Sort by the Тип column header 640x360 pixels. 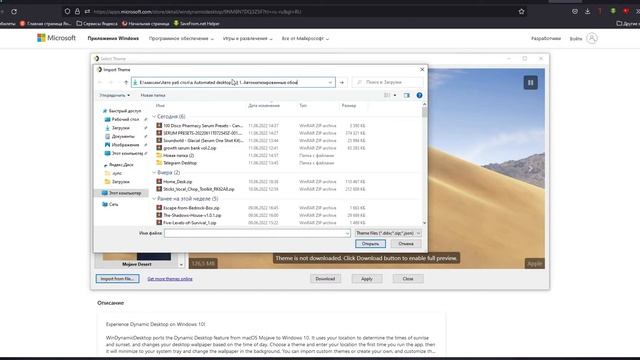(x=303, y=106)
